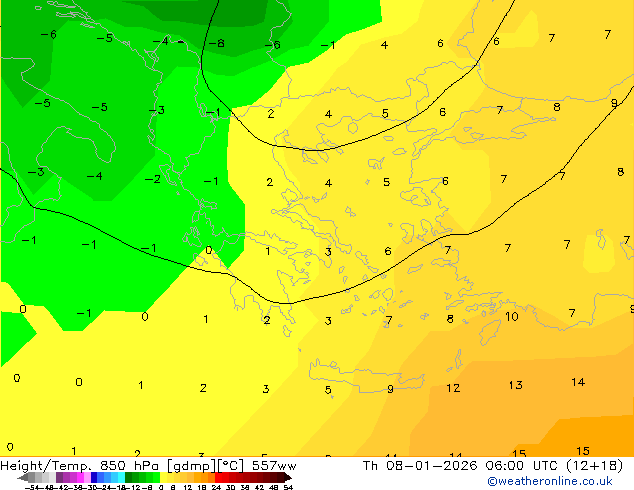This screenshot has width=634, height=490.
Task: Click the date '08-01-2026'
Action: click(x=431, y=466)
